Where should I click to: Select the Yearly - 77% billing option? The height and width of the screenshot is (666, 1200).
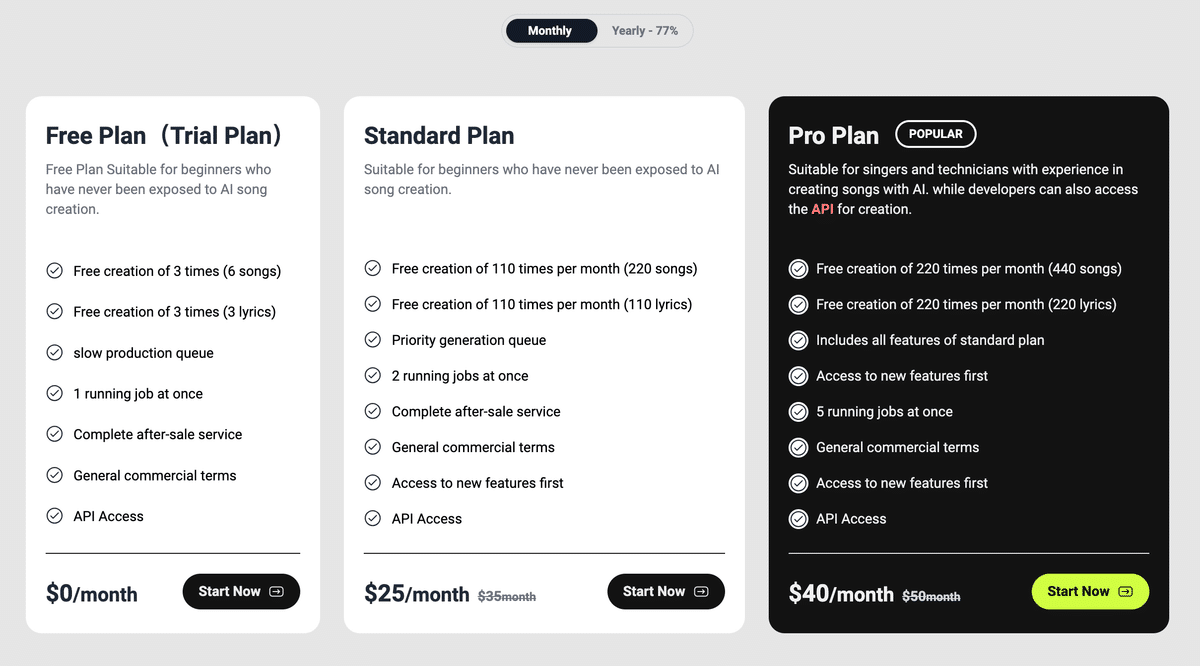click(x=644, y=31)
